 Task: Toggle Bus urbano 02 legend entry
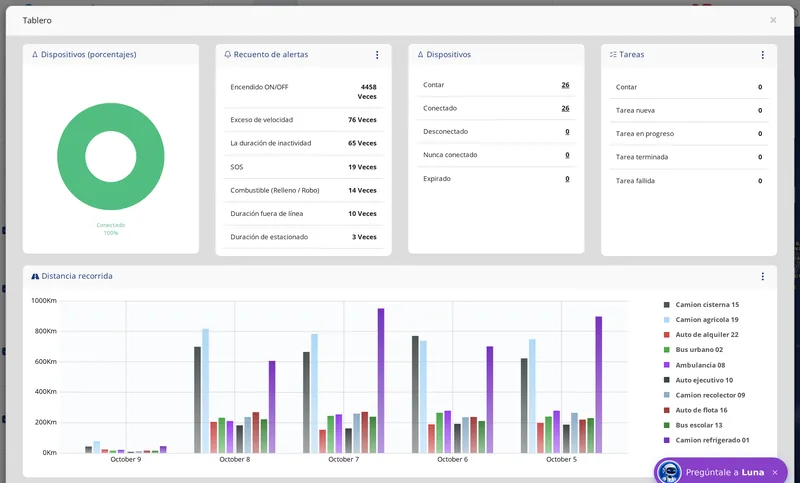pyautogui.click(x=693, y=350)
